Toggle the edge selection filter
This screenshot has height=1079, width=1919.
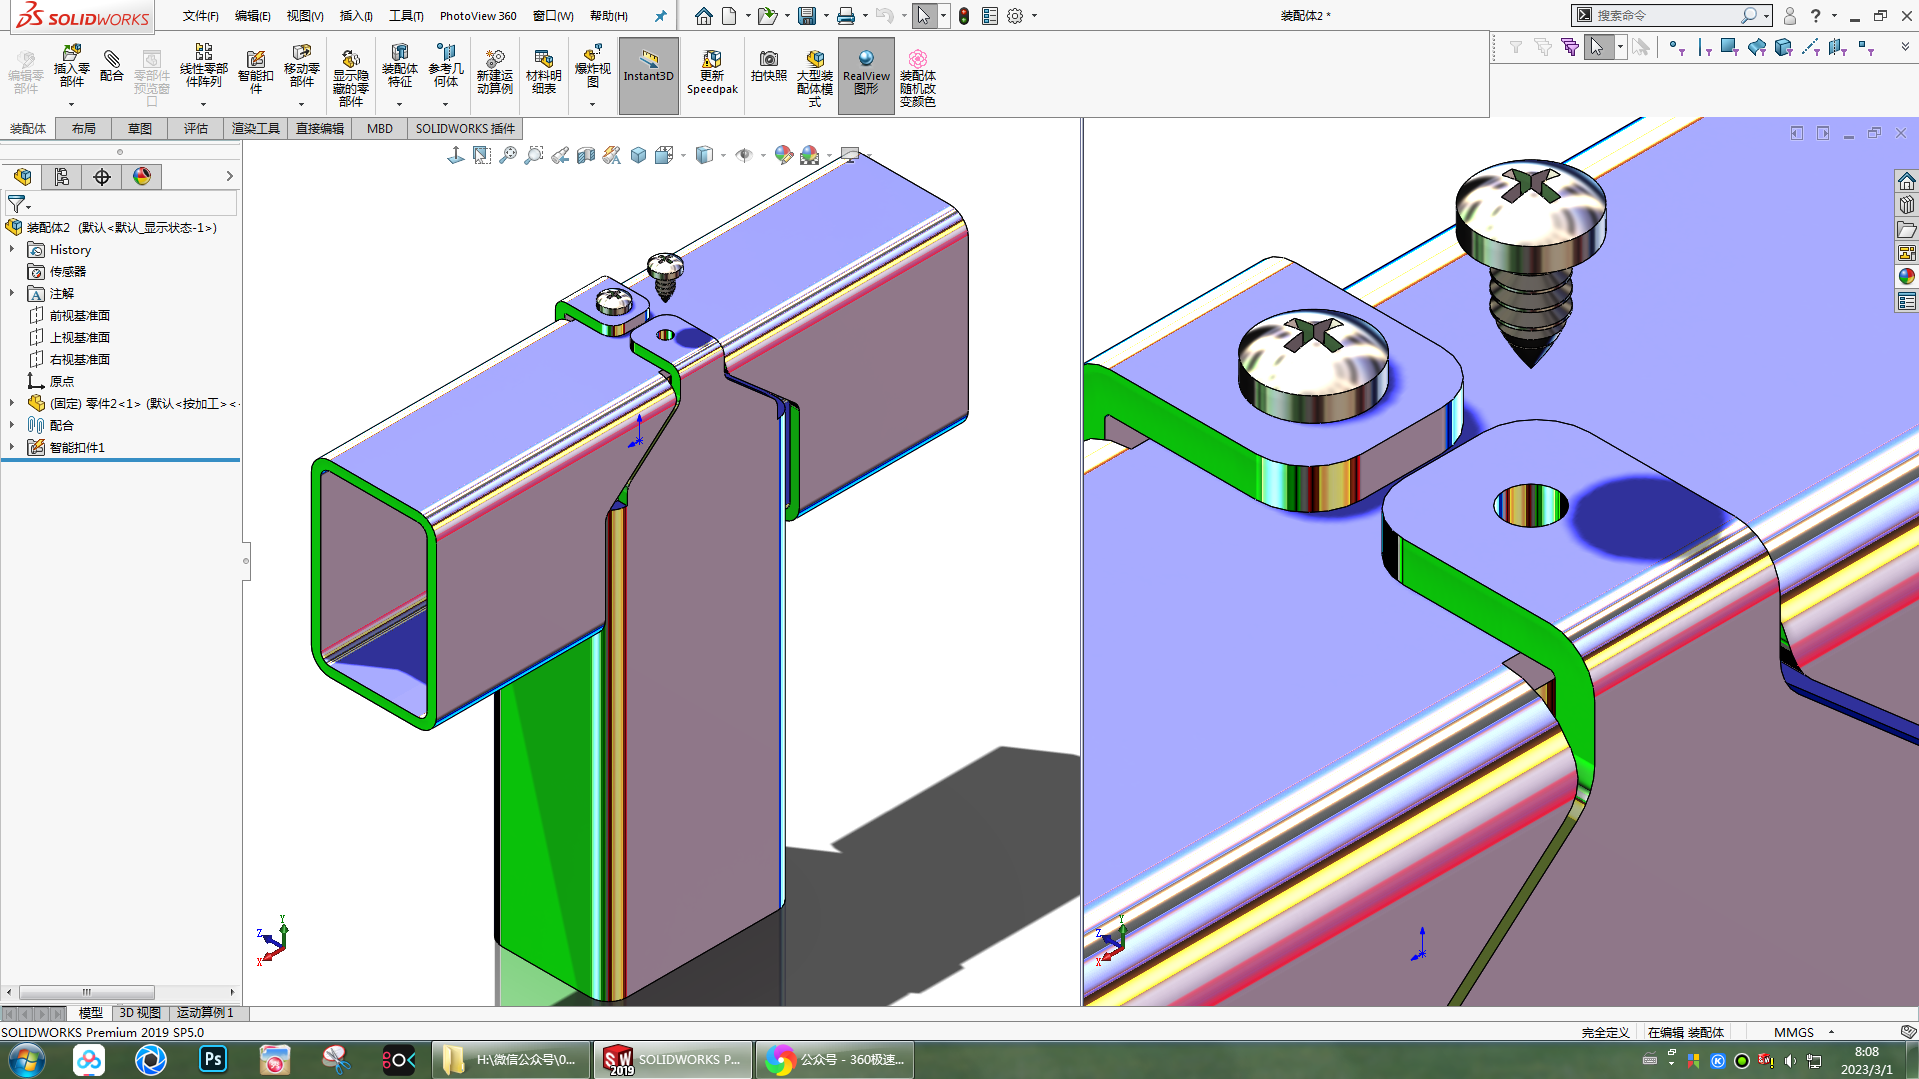tap(1704, 47)
